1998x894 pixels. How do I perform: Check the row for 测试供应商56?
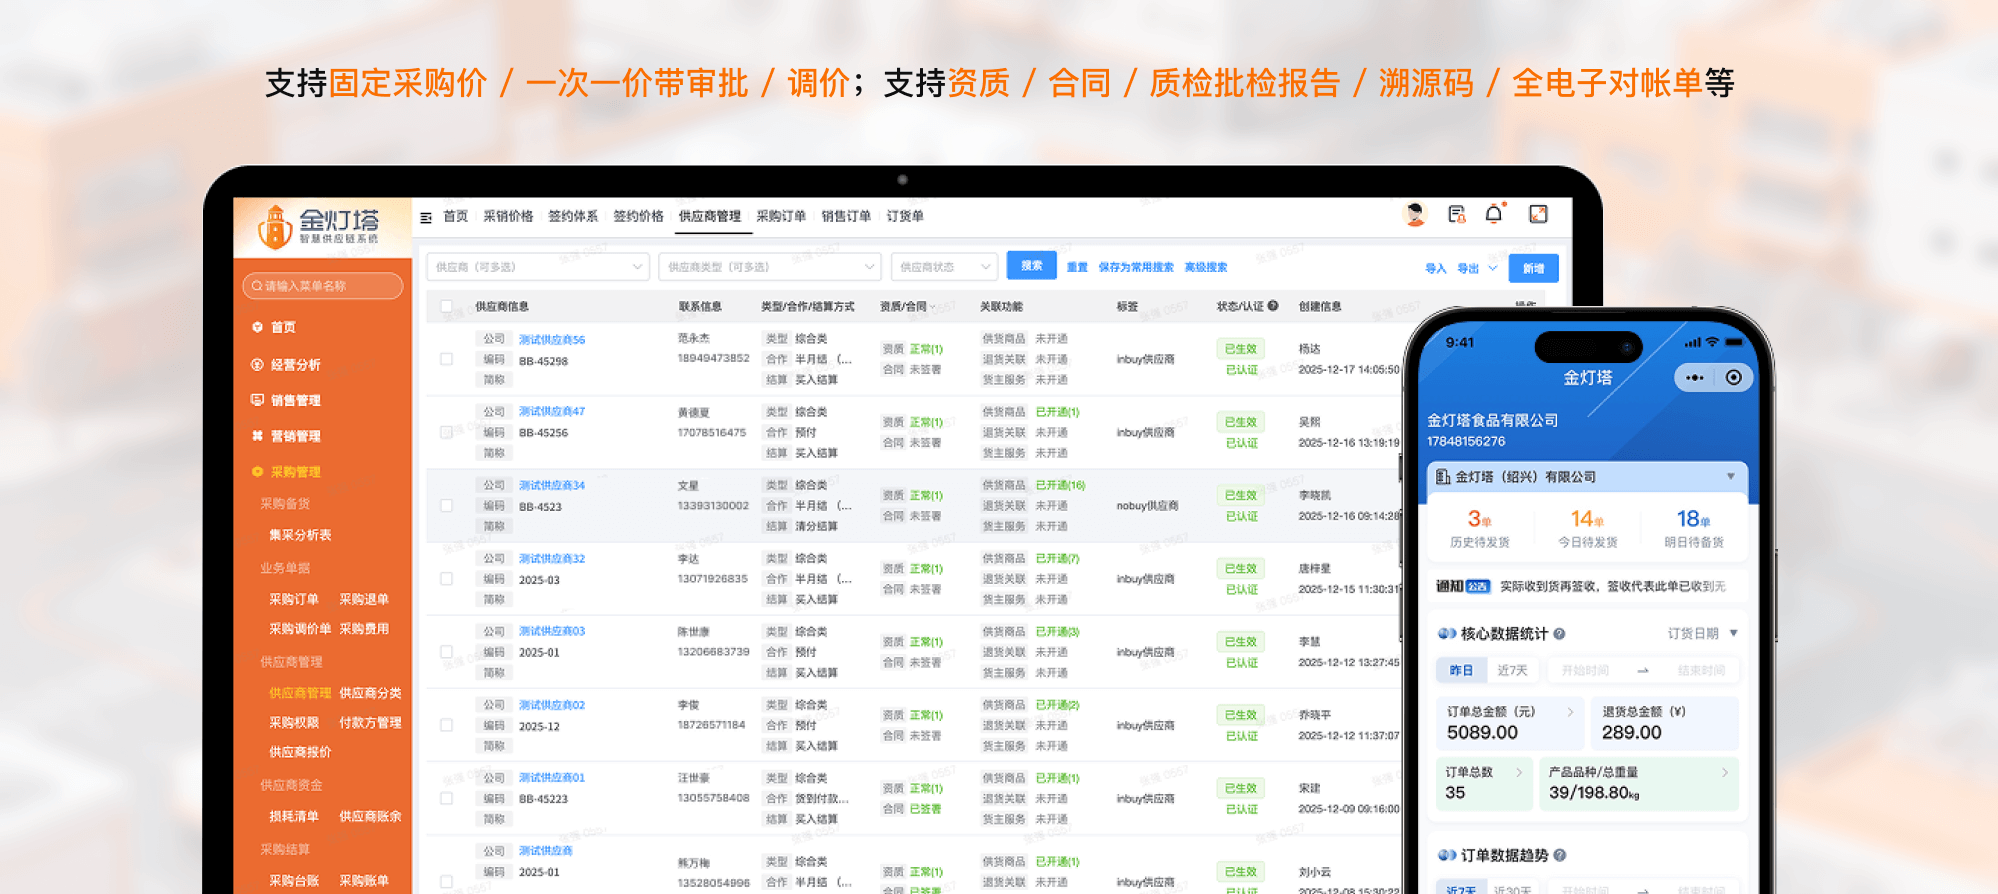coord(446,359)
